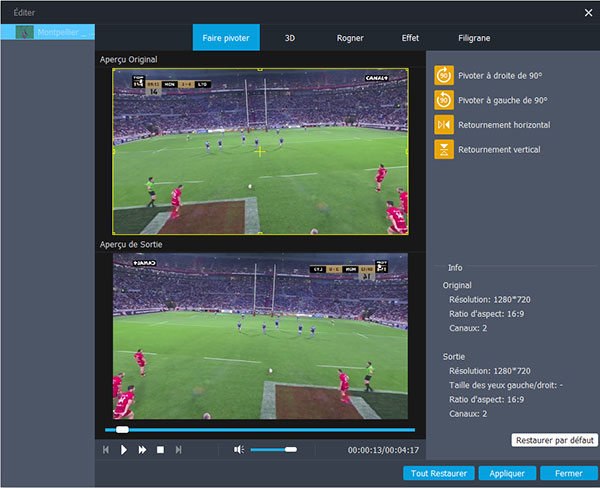This screenshot has width=600, height=488.
Task: Skip to the next frame
Action: tap(179, 450)
